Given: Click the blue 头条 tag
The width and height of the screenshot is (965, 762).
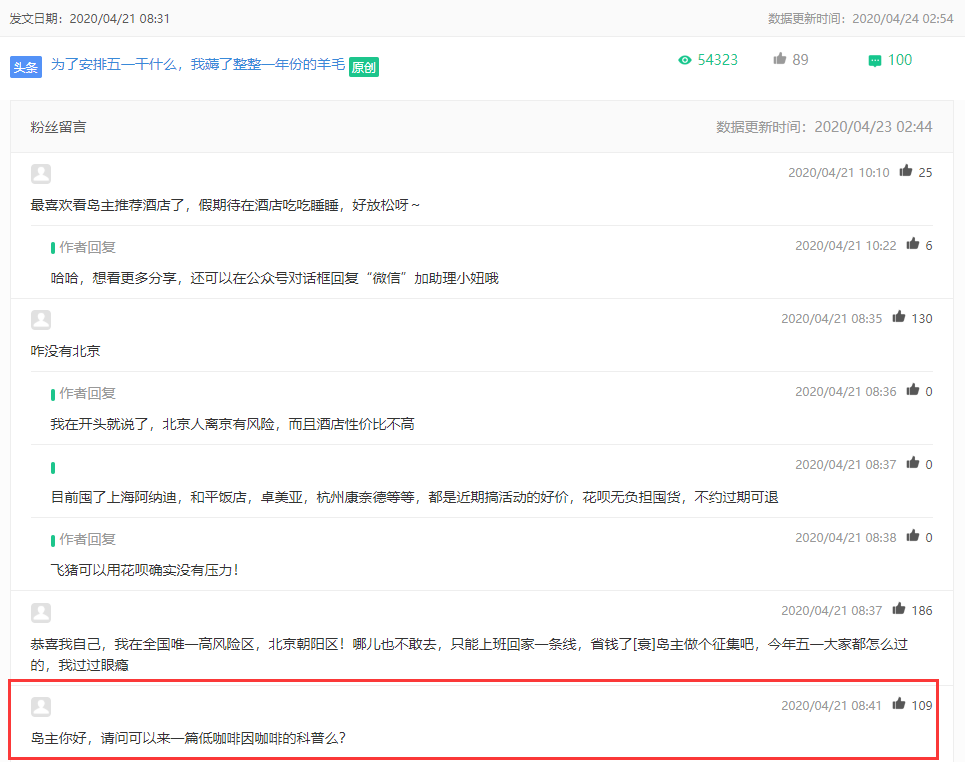Looking at the screenshot, I should tap(26, 67).
